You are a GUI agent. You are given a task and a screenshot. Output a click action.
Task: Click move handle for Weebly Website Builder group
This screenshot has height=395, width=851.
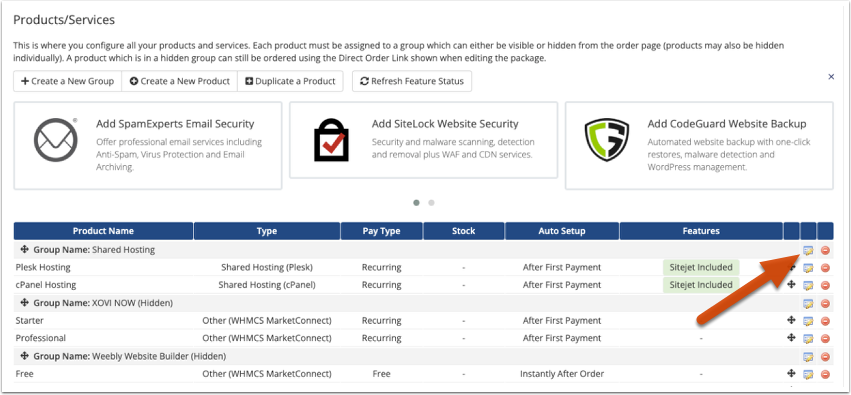pyautogui.click(x=24, y=356)
